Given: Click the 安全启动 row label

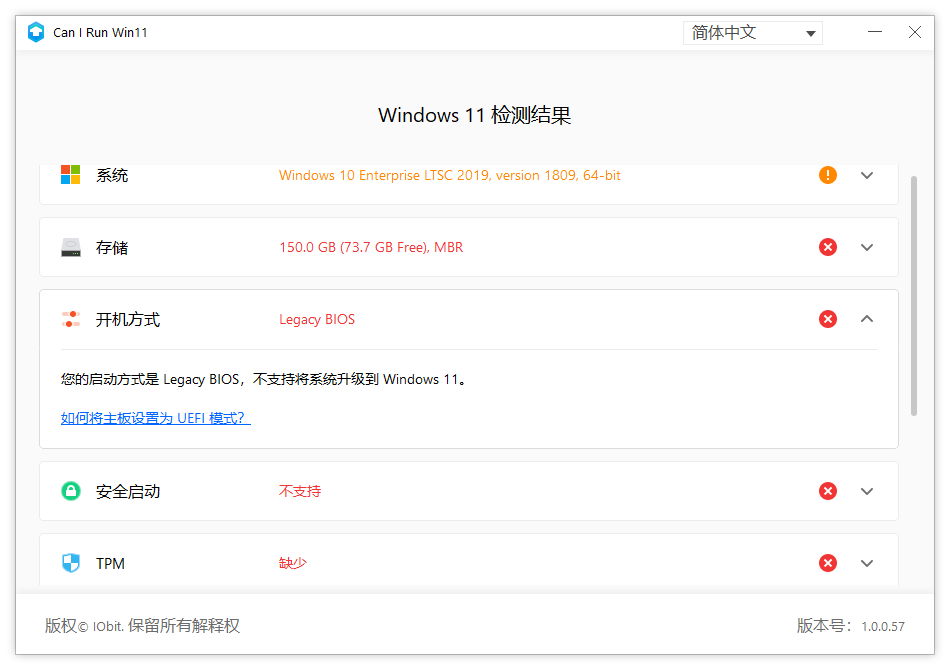Looking at the screenshot, I should [x=128, y=491].
